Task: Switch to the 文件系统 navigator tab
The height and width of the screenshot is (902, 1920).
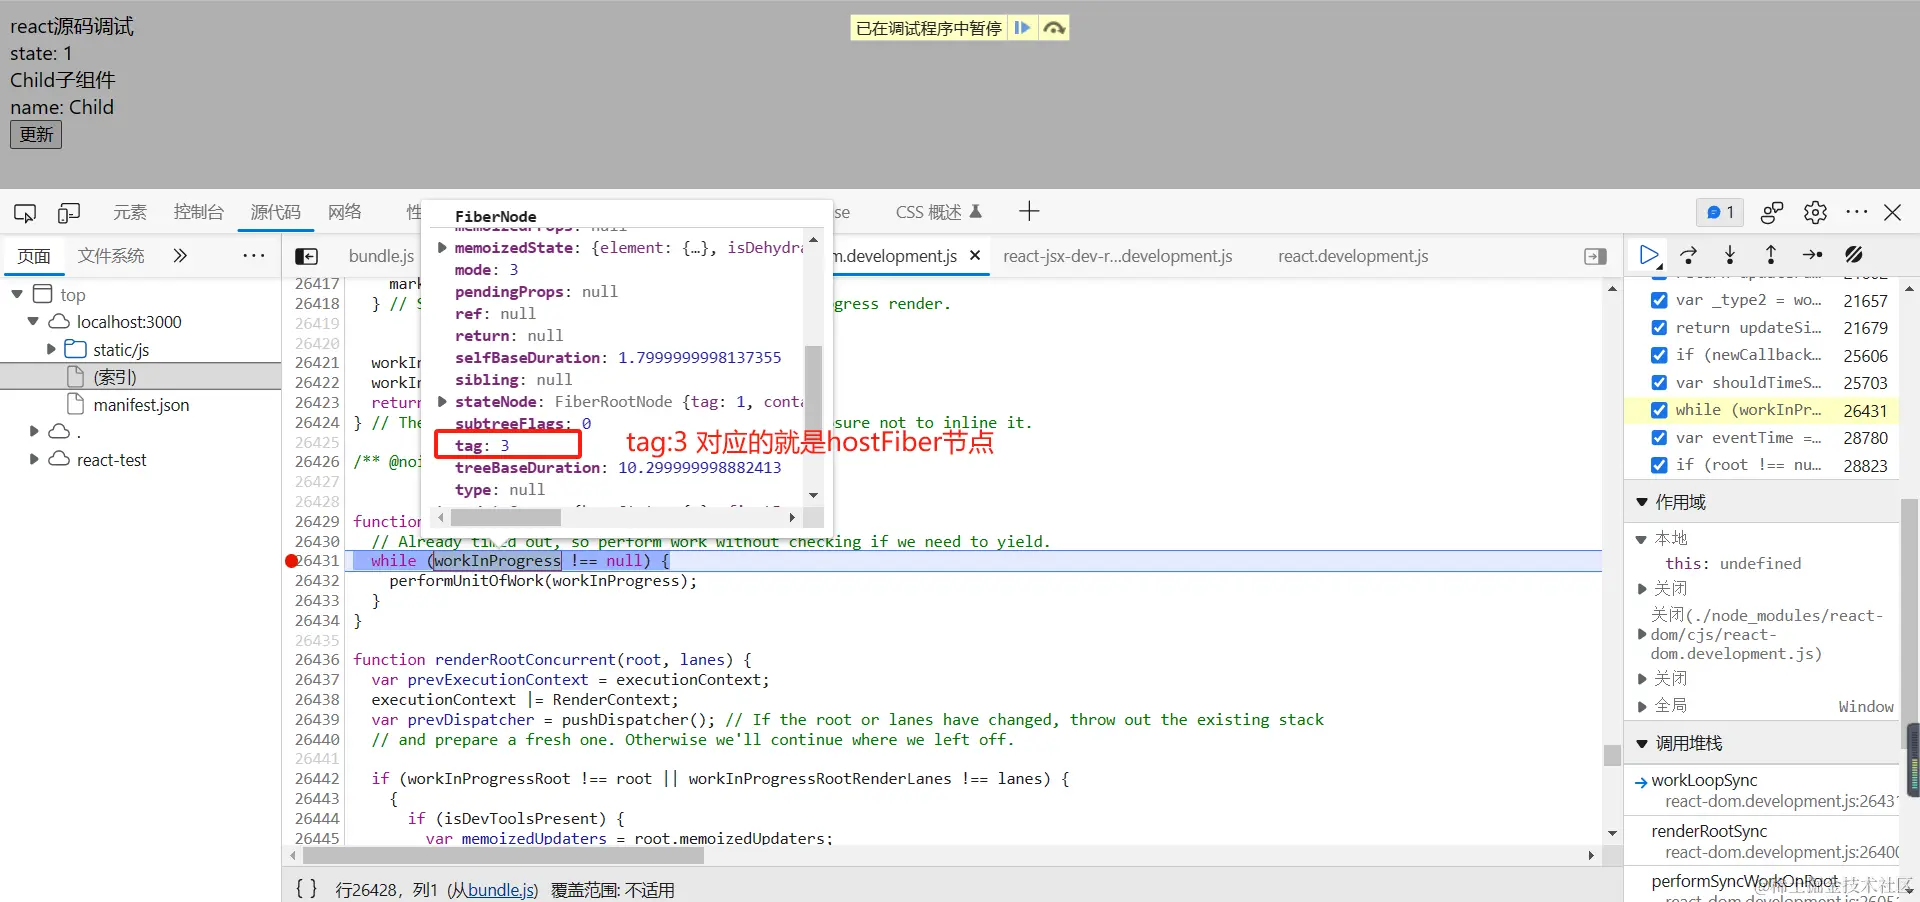Action: click(x=111, y=256)
